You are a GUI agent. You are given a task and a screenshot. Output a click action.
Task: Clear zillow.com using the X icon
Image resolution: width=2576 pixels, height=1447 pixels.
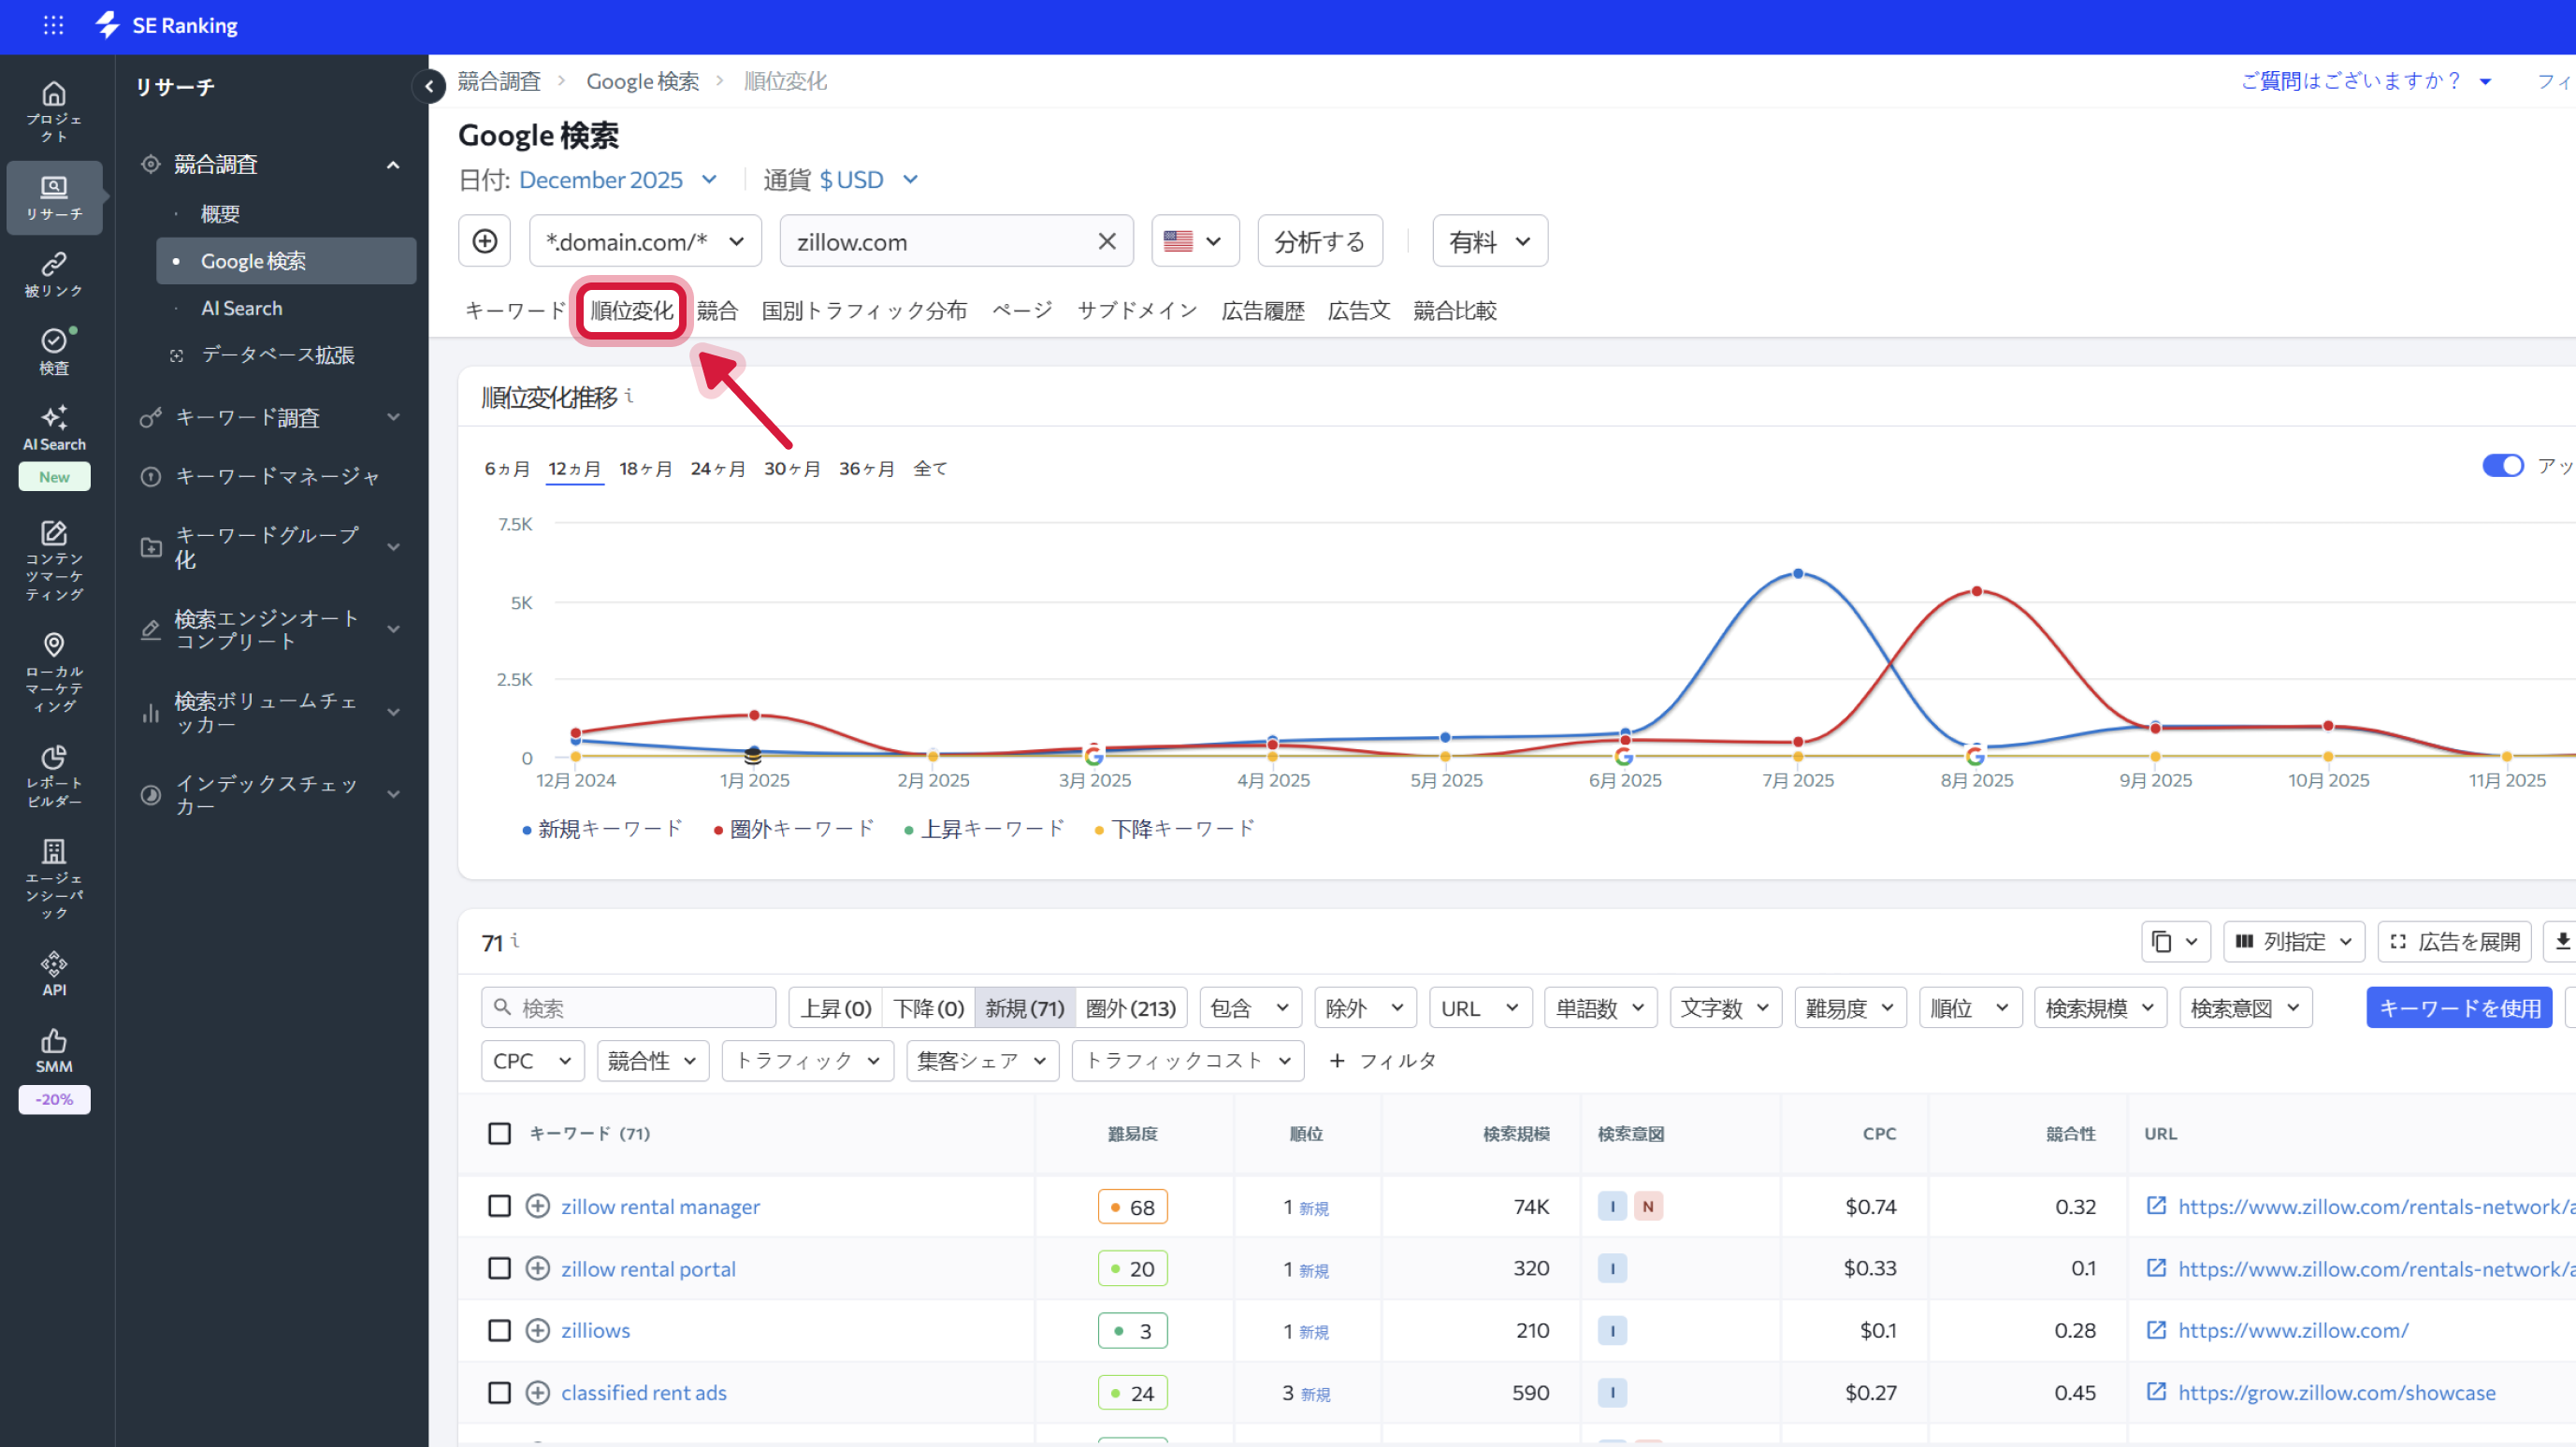[x=1106, y=240]
